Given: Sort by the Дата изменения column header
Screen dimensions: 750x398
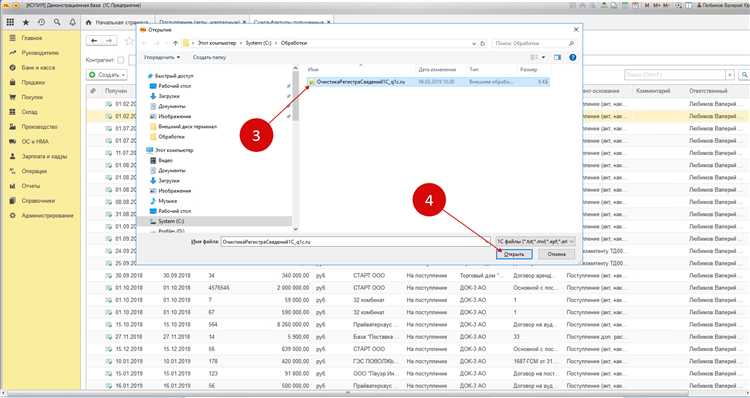Looking at the screenshot, I should 437,70.
